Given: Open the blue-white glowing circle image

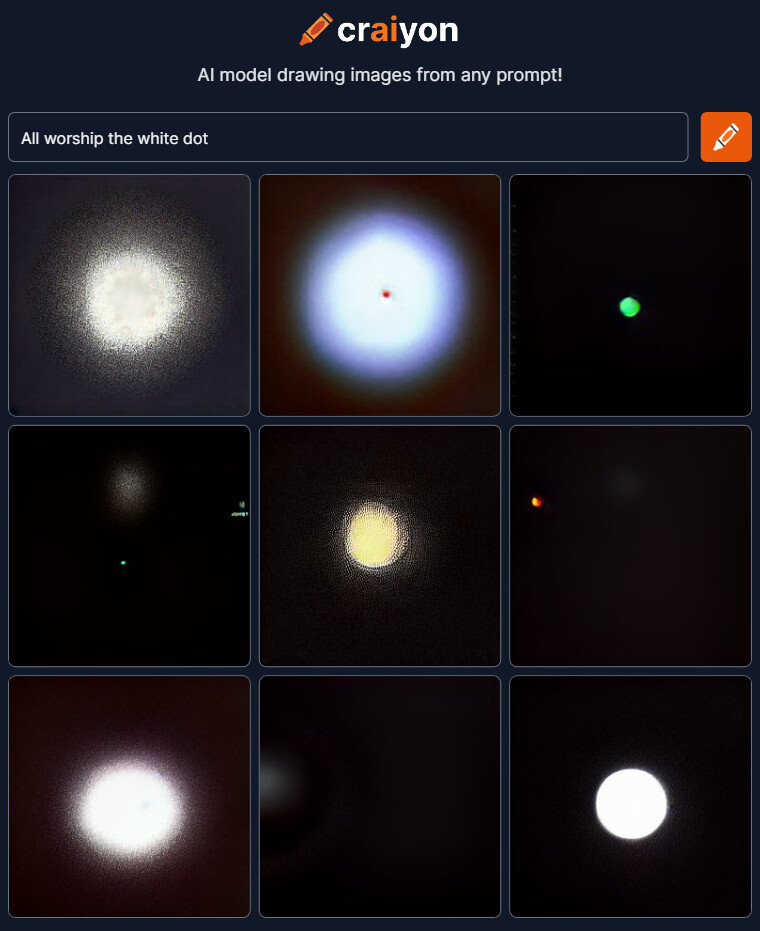Looking at the screenshot, I should click(380, 295).
